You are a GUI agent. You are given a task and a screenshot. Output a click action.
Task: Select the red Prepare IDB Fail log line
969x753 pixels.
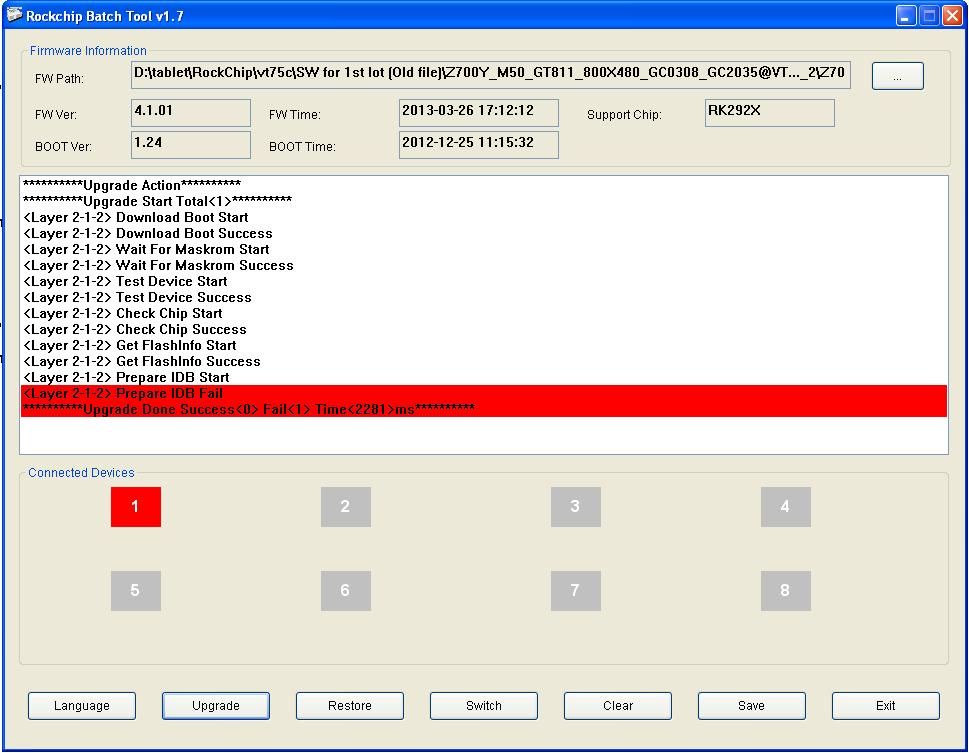483,393
